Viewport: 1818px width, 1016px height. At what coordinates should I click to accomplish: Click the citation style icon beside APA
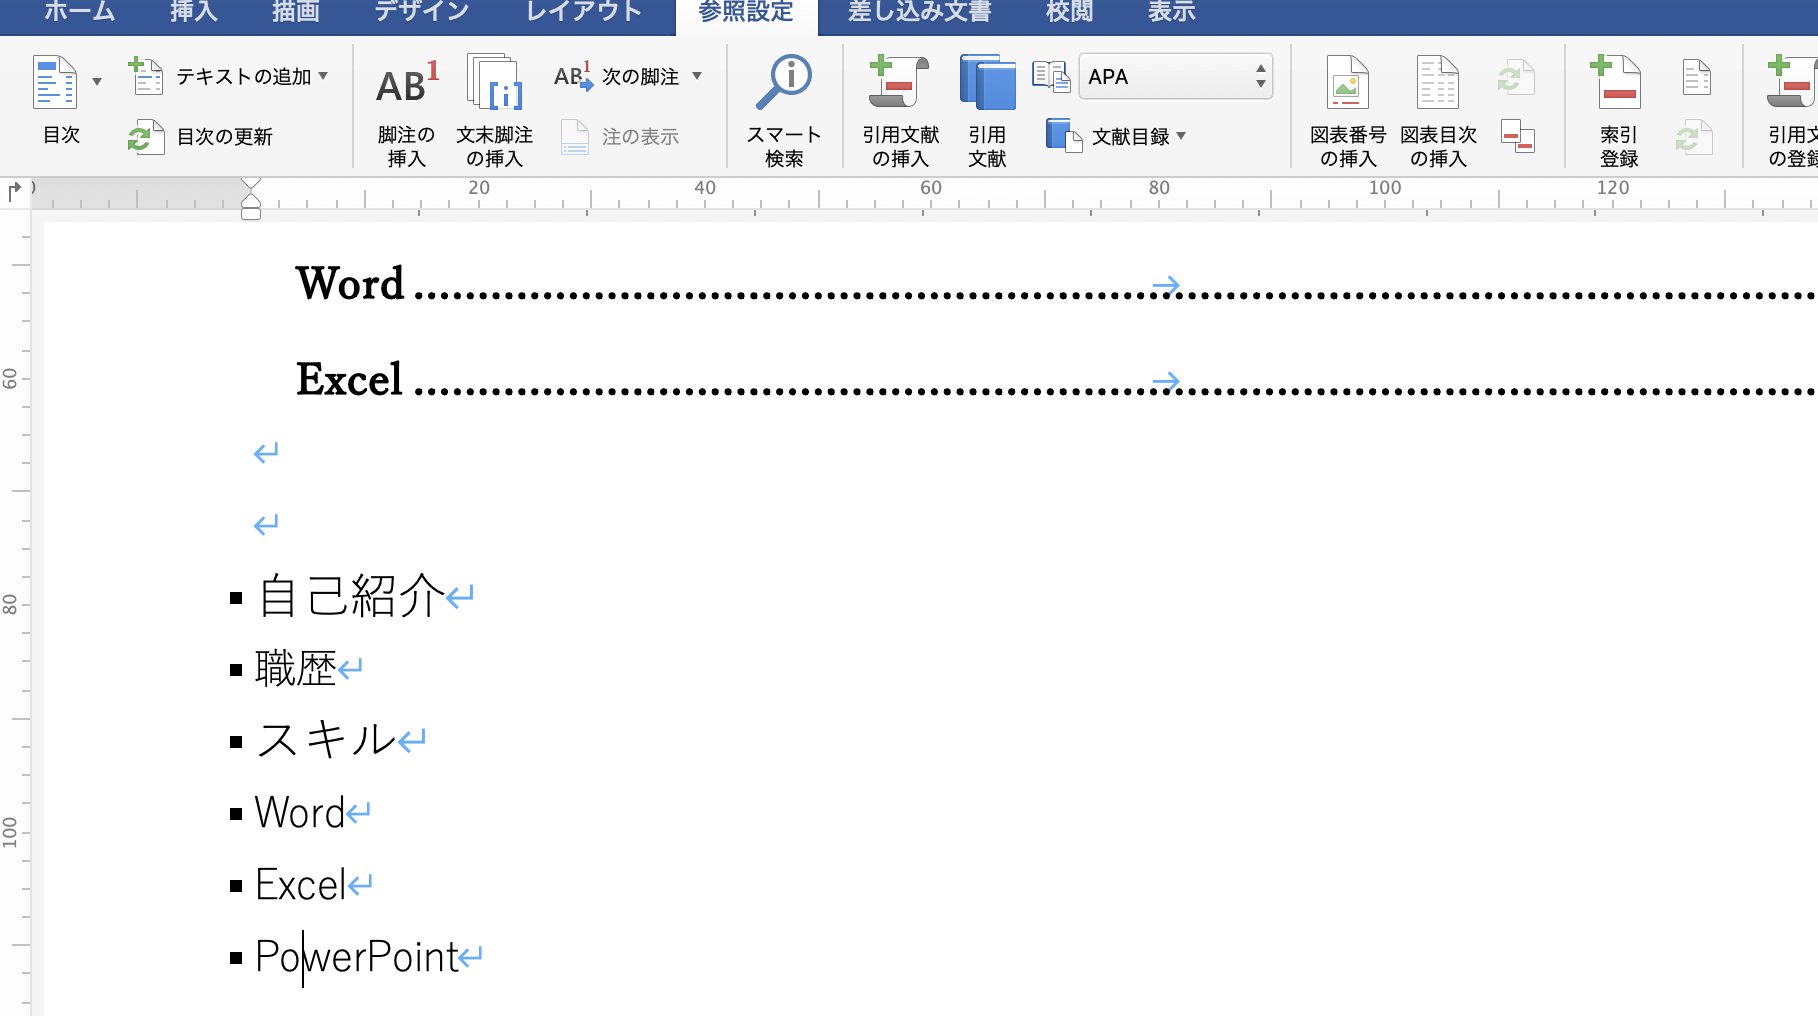(1052, 76)
